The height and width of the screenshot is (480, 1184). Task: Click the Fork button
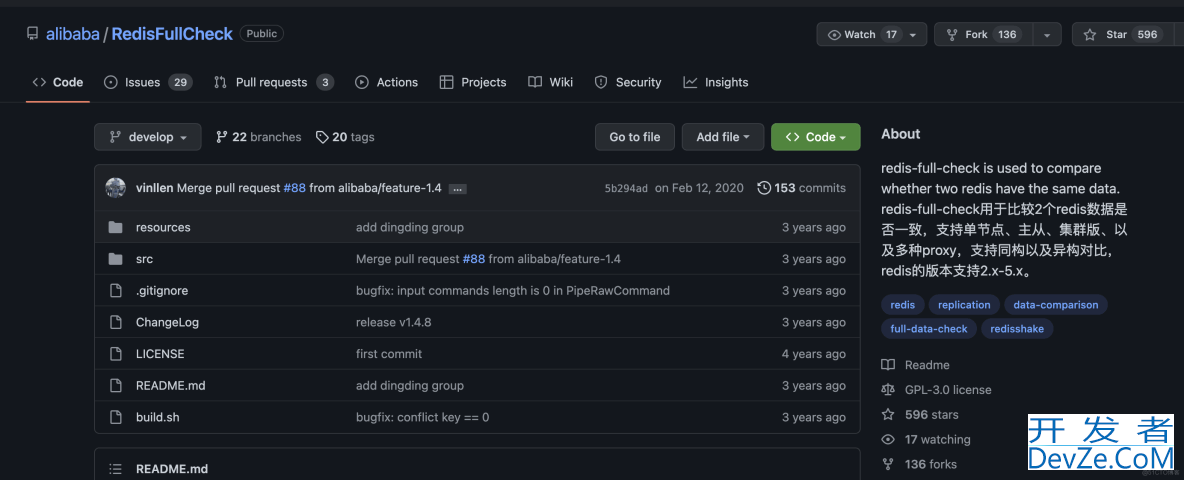click(983, 35)
